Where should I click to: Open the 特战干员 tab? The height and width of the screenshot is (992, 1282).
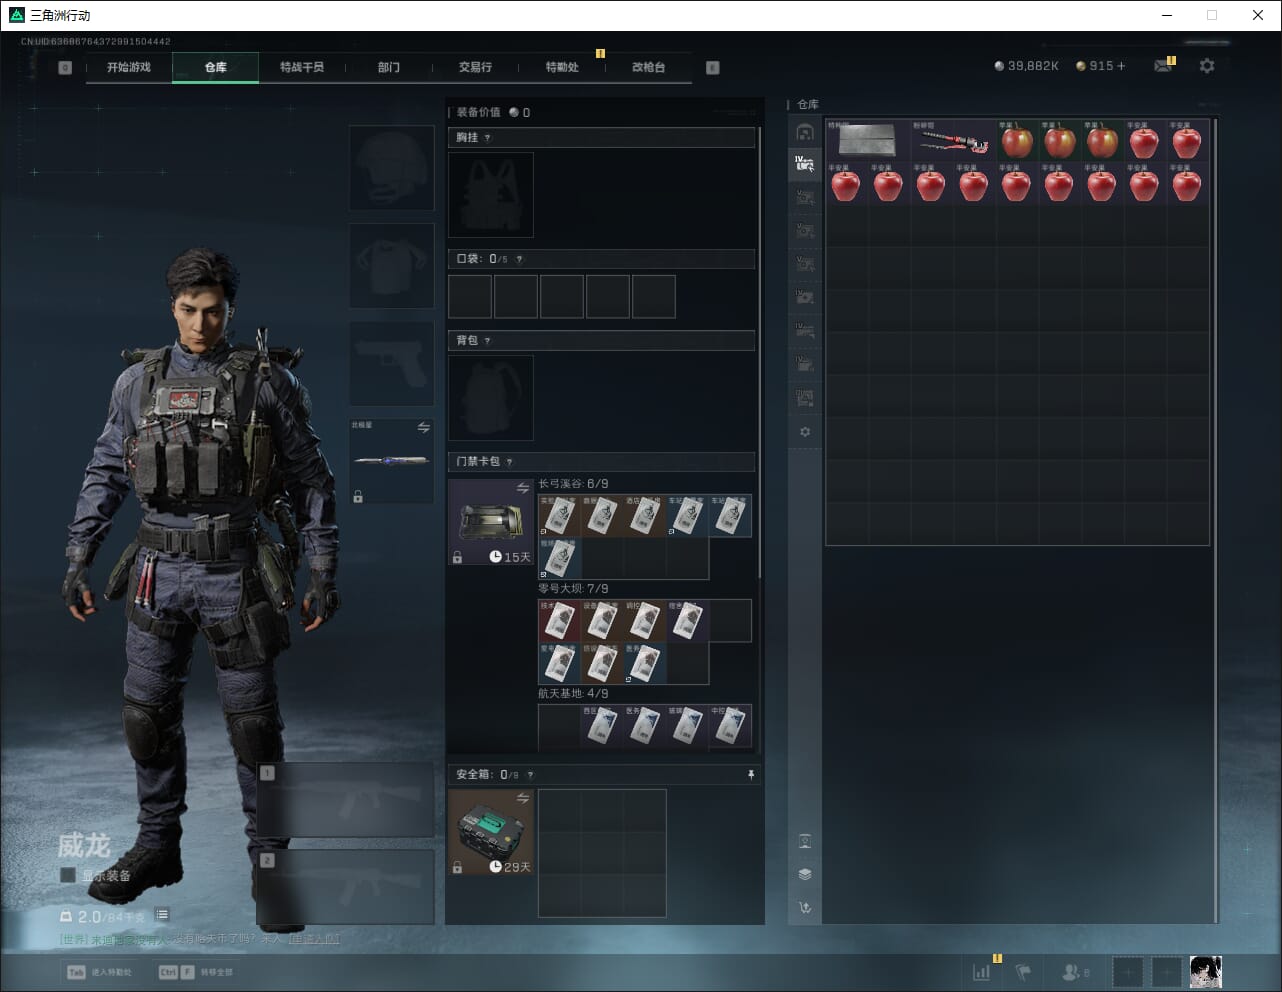[302, 67]
